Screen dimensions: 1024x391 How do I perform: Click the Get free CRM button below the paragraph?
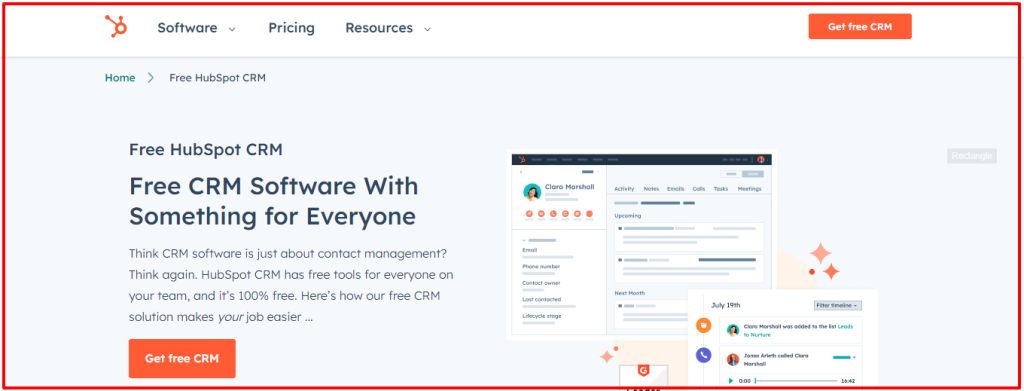(x=182, y=358)
